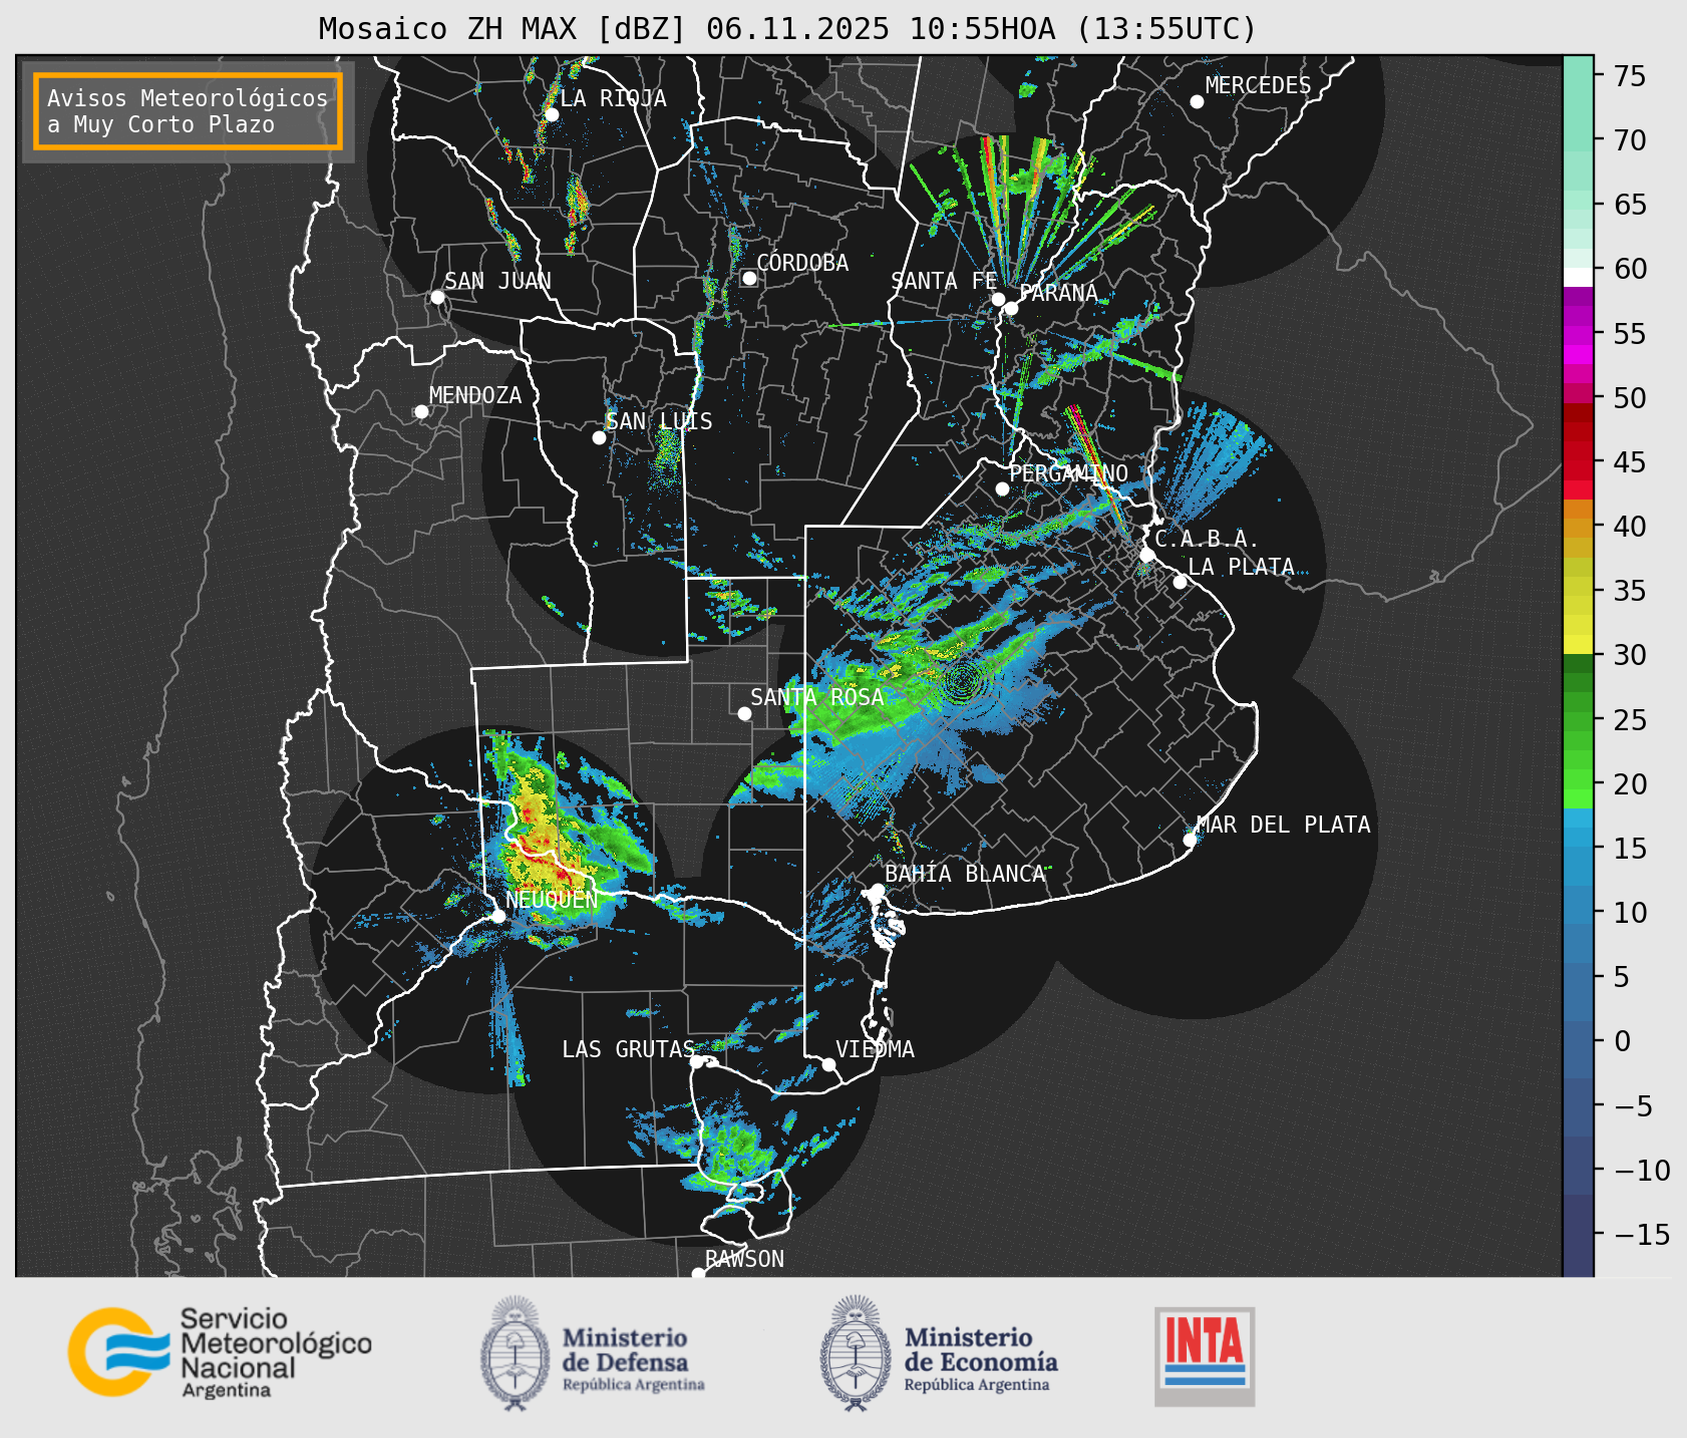Screen dimensions: 1687x1438
Task: Click the CÓRDOBA label text
Action: [x=802, y=263]
